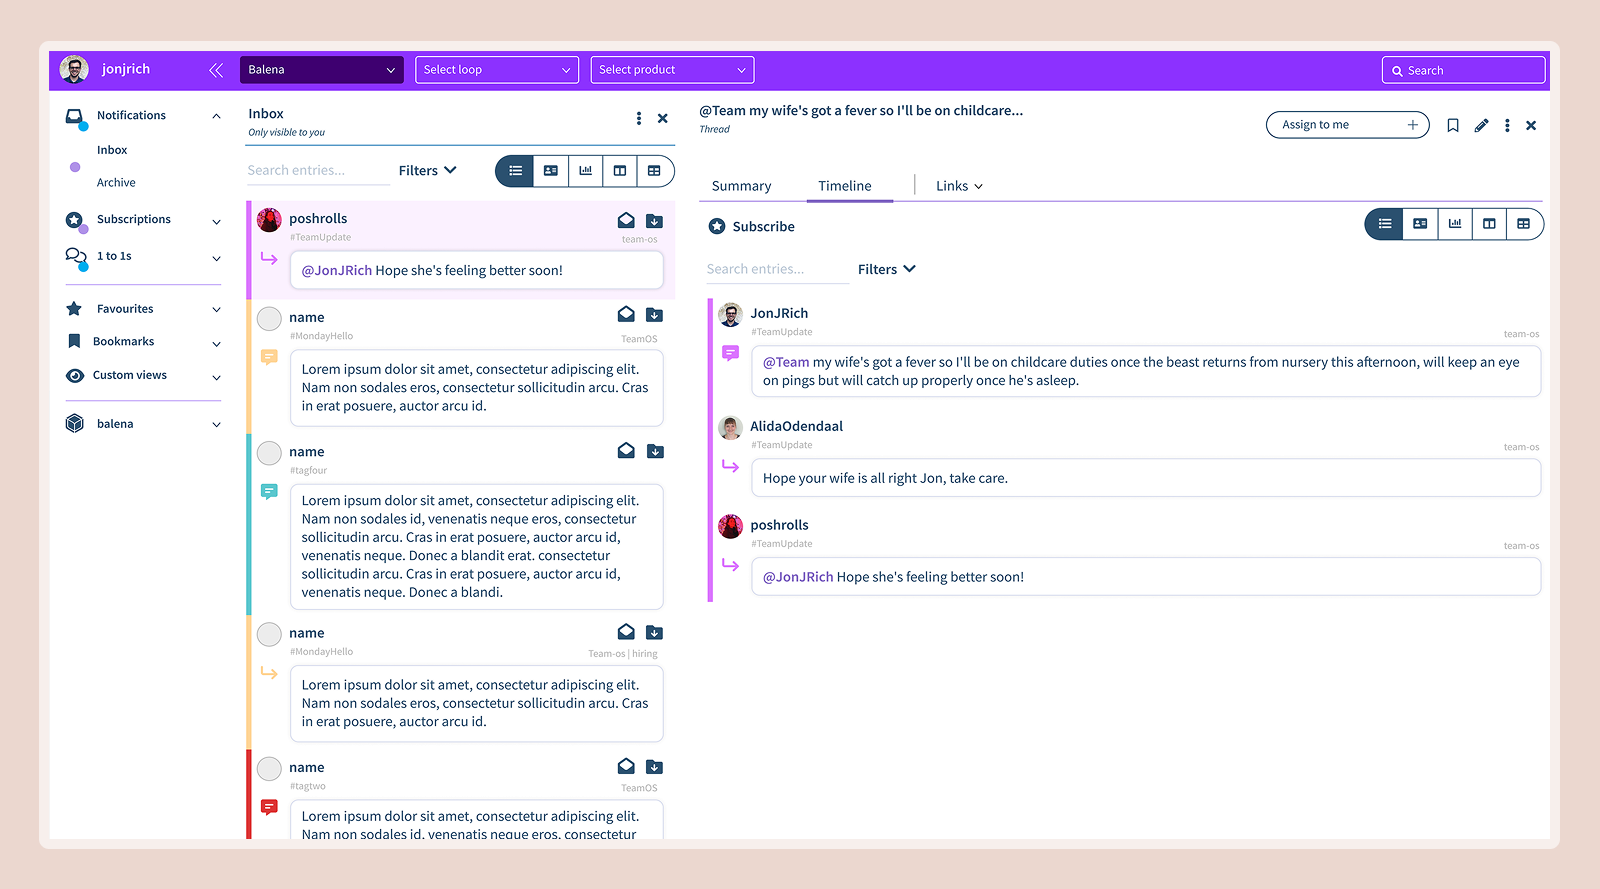Expand Bookmarks section
This screenshot has width=1600, height=889.
216,343
